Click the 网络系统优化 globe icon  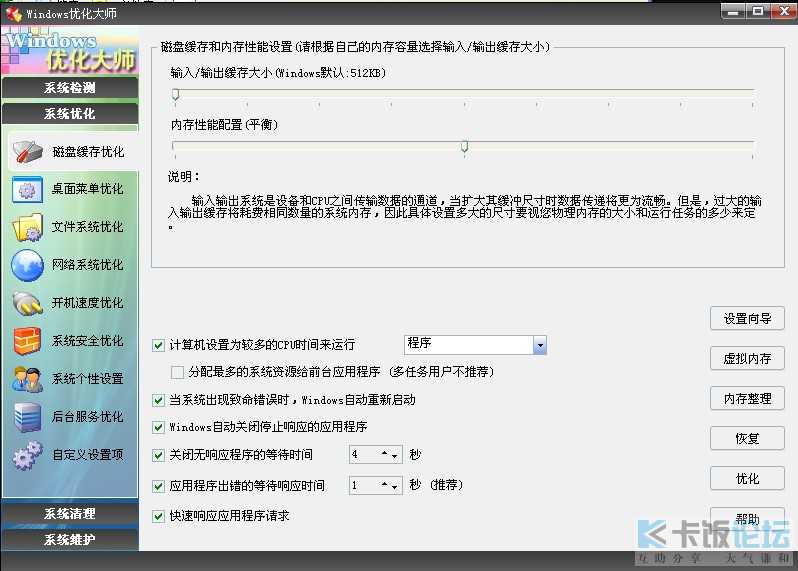(x=27, y=265)
